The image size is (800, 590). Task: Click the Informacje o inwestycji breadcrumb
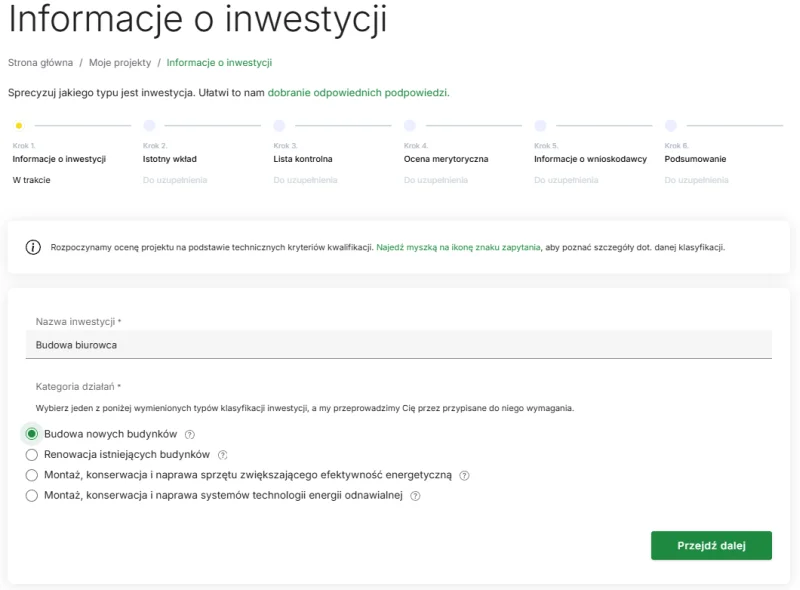[219, 62]
